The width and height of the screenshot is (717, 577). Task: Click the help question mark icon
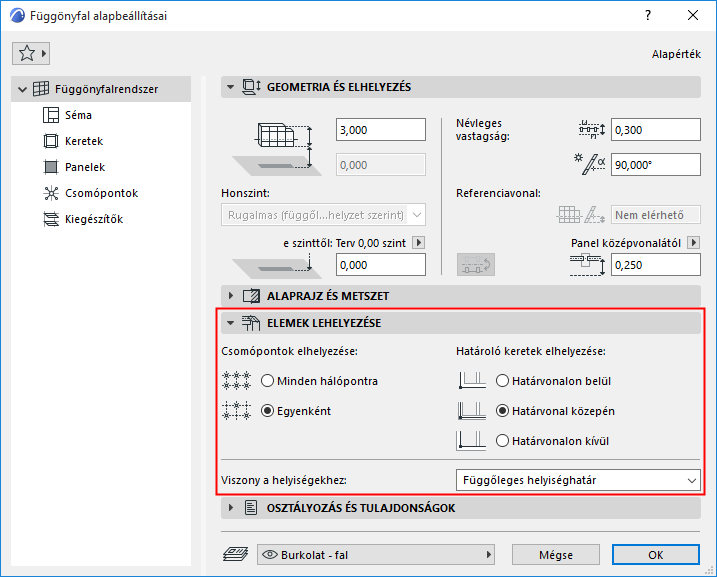pyautogui.click(x=648, y=15)
